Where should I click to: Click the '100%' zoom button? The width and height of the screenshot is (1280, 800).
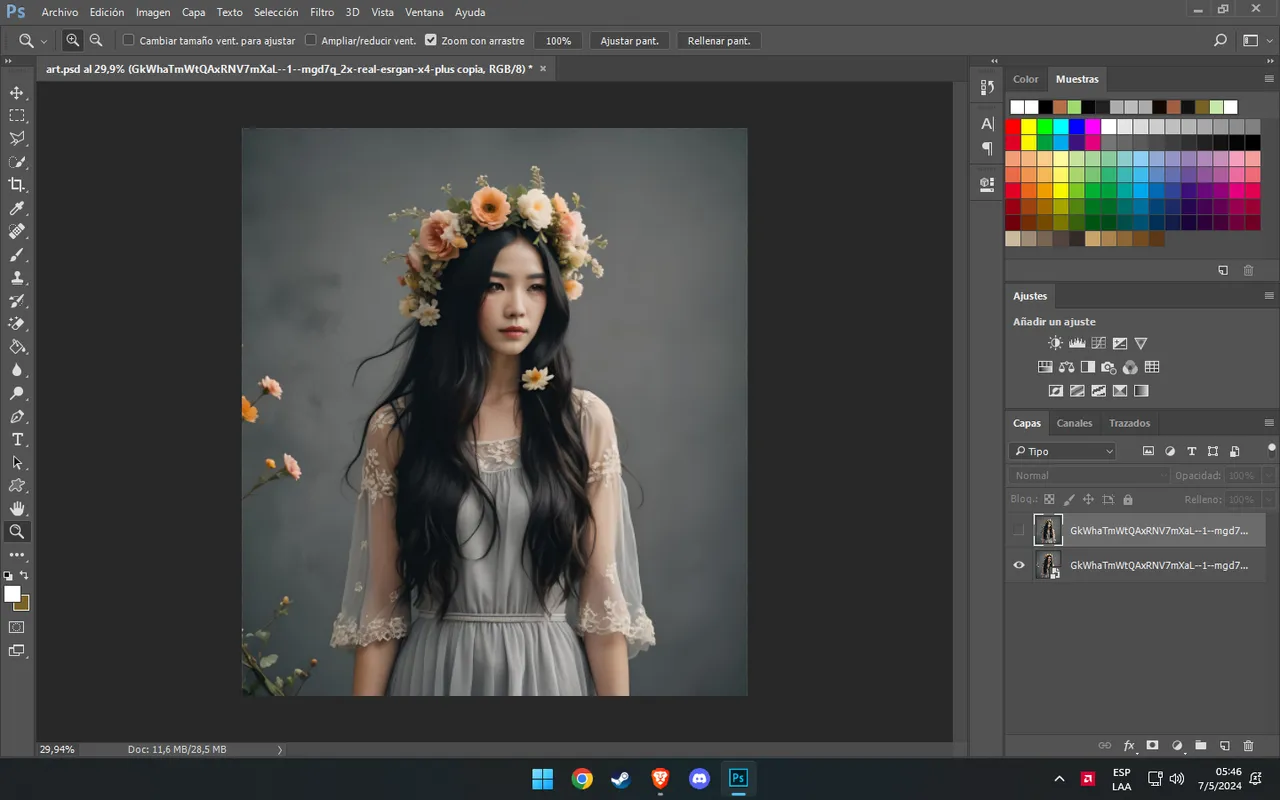coord(558,41)
